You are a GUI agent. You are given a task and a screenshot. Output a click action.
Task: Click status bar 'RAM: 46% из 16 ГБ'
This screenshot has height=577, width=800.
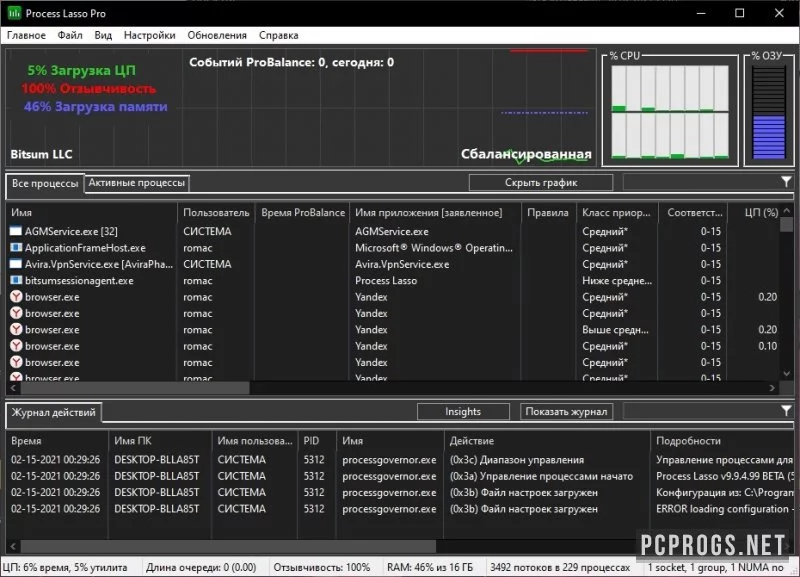point(430,567)
